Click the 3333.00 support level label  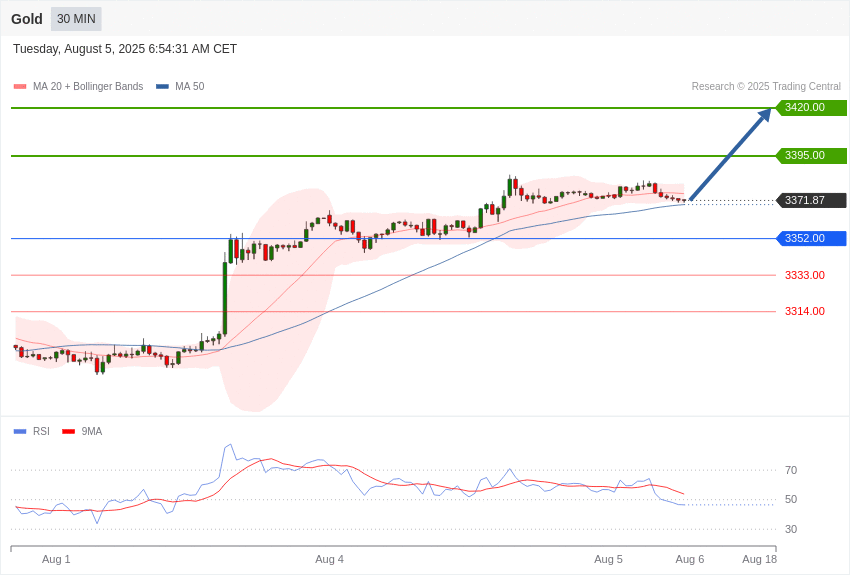coord(804,275)
